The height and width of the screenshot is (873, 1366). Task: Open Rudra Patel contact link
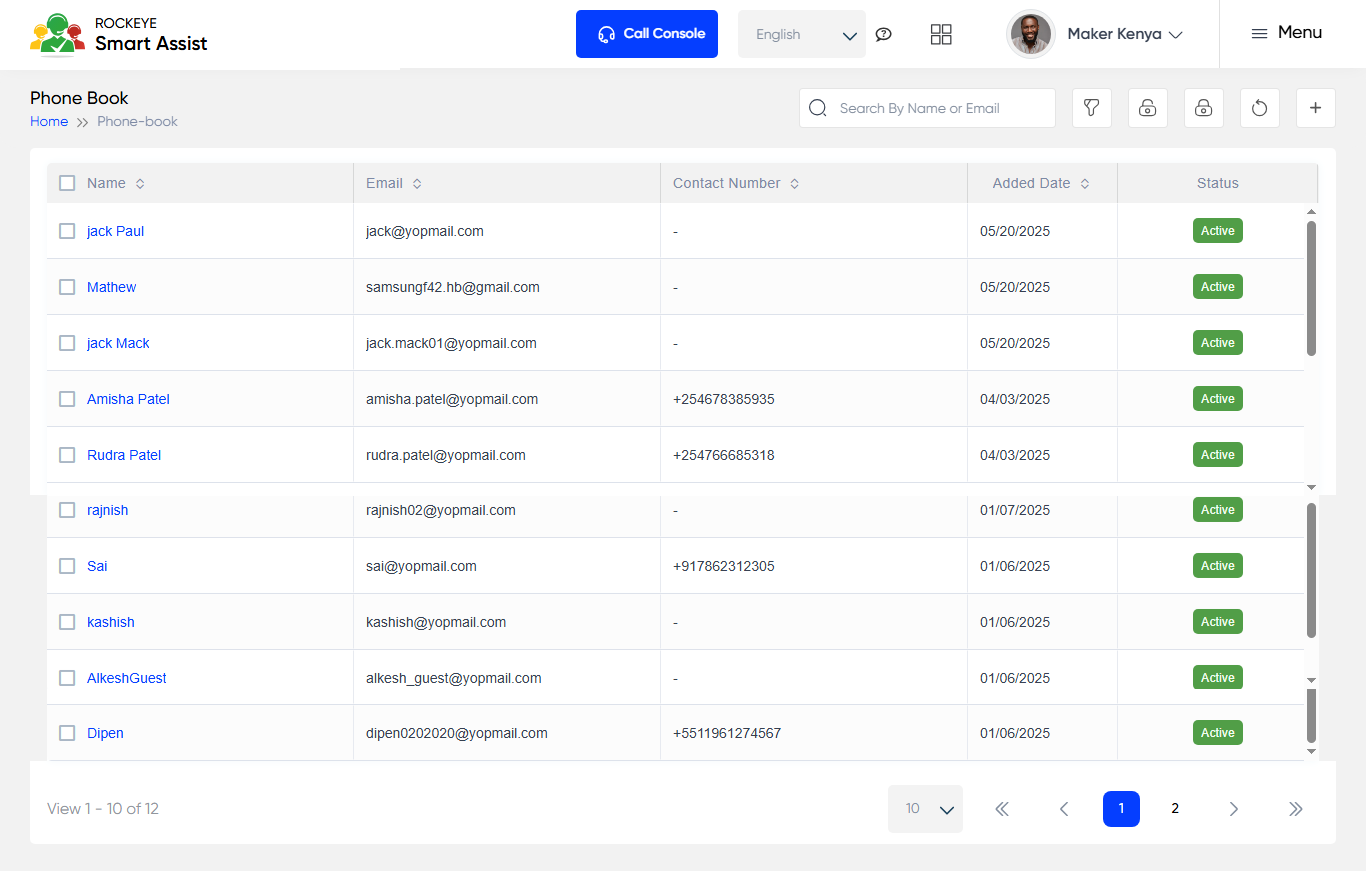coord(124,455)
